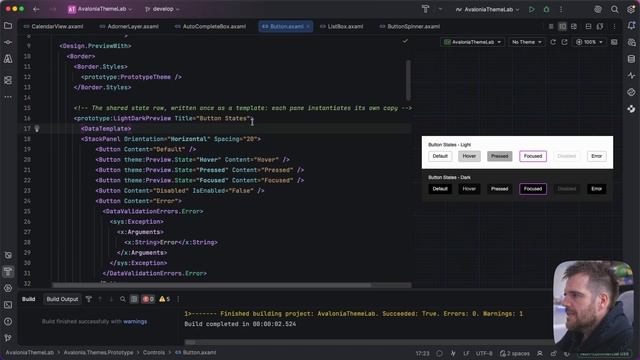
Task: Open the More Actions kebab after debug button
Action: click(x=561, y=9)
